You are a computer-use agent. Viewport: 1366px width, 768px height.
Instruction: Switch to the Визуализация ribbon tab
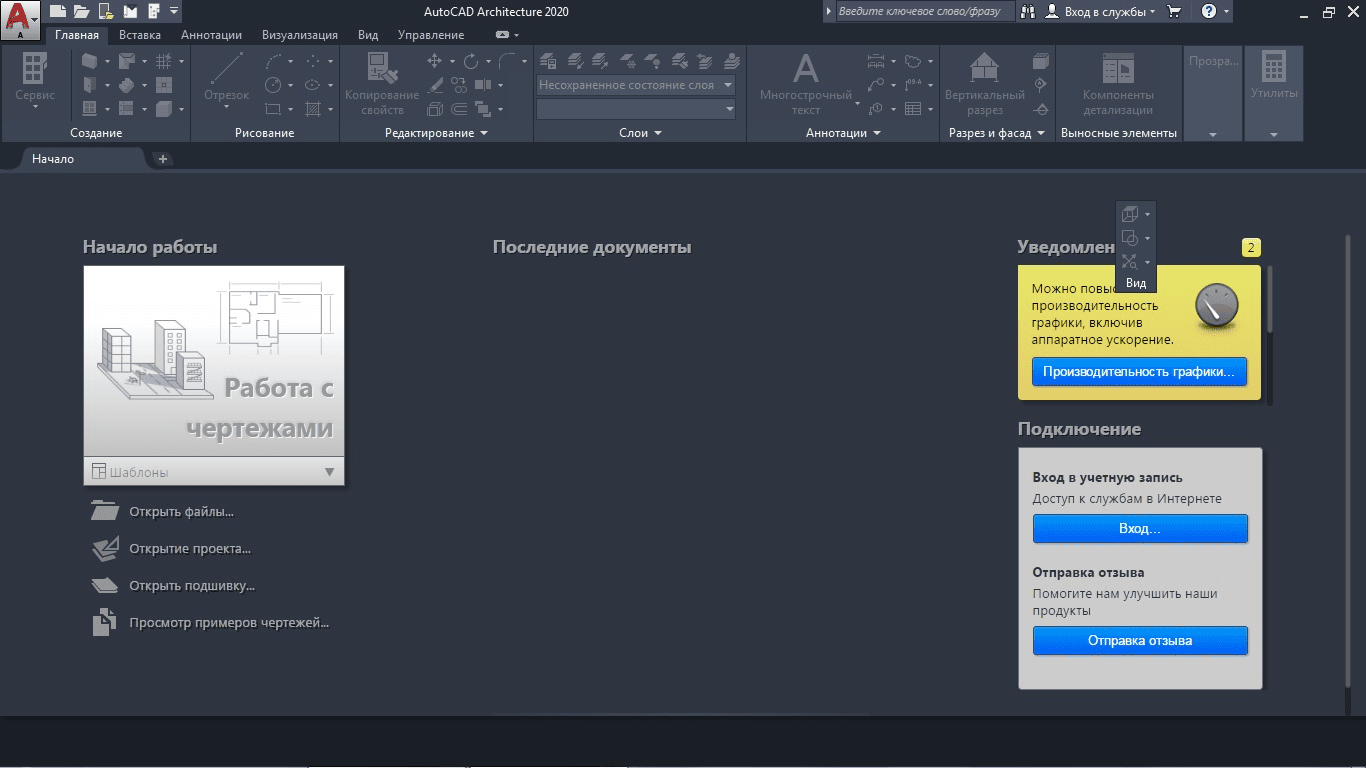[300, 35]
